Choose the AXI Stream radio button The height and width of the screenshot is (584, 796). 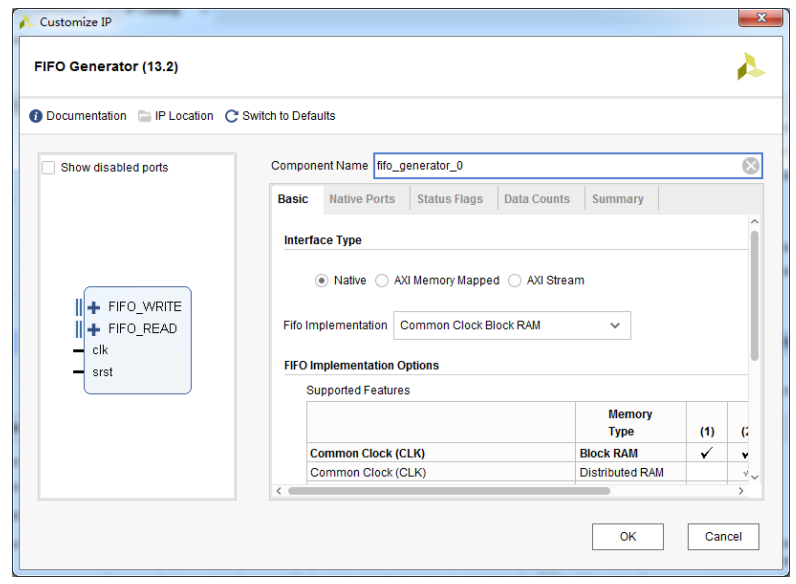515,280
